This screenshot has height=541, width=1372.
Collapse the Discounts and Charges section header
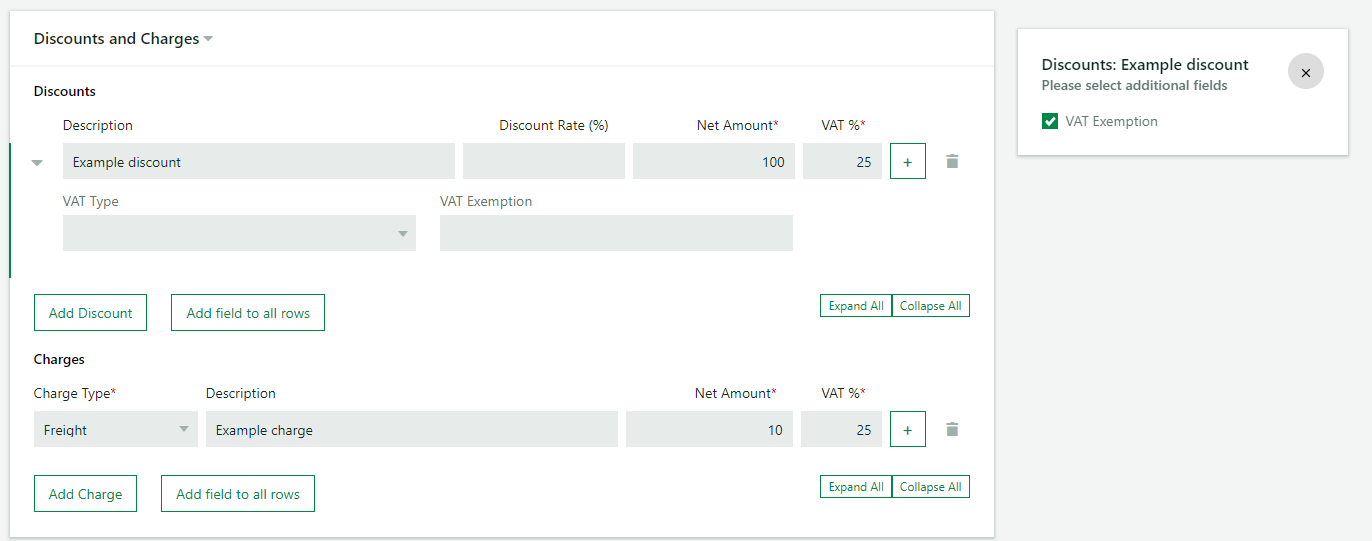tap(124, 39)
